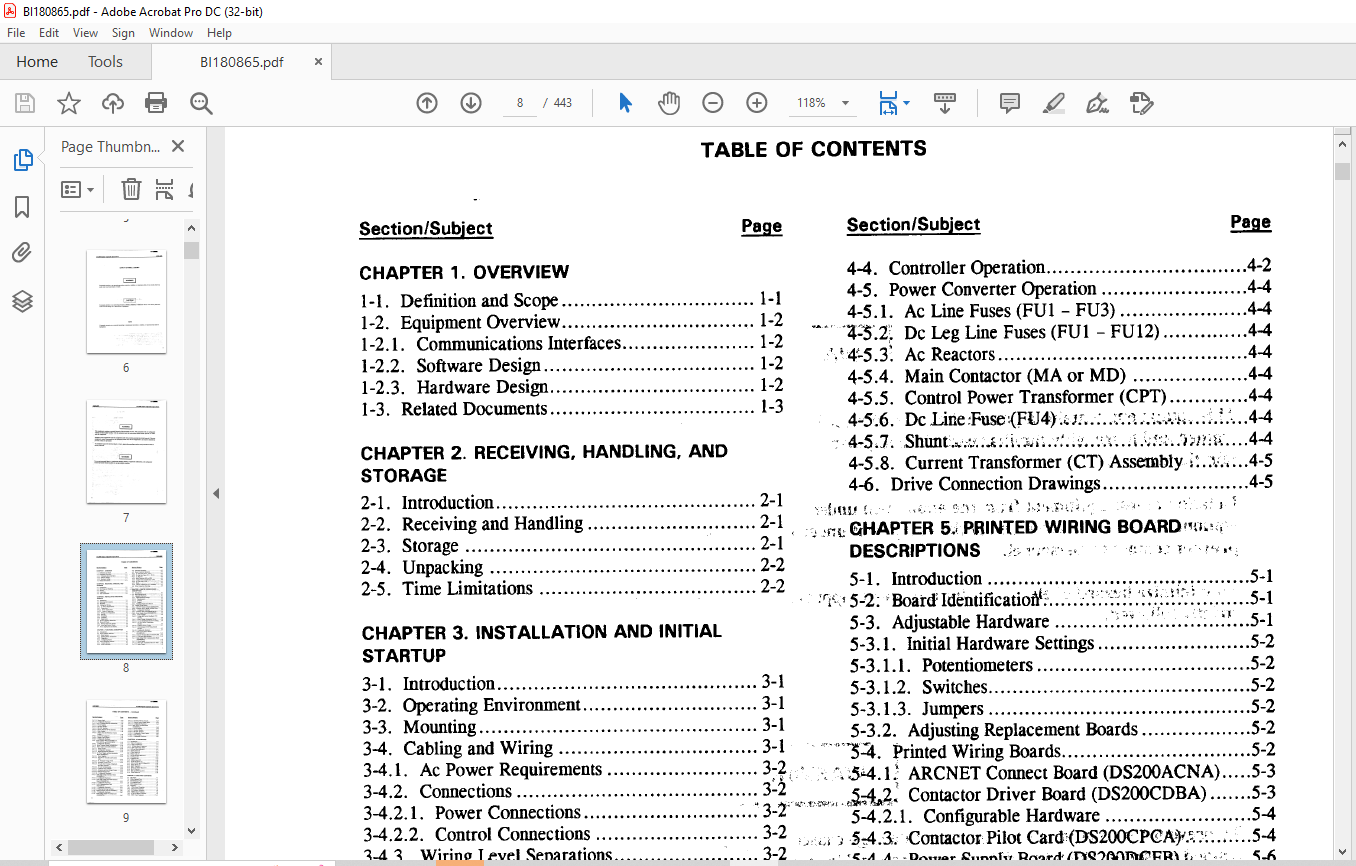Click '4-4. Controller Operation' entry
This screenshot has height=866, width=1356.
coord(946,267)
